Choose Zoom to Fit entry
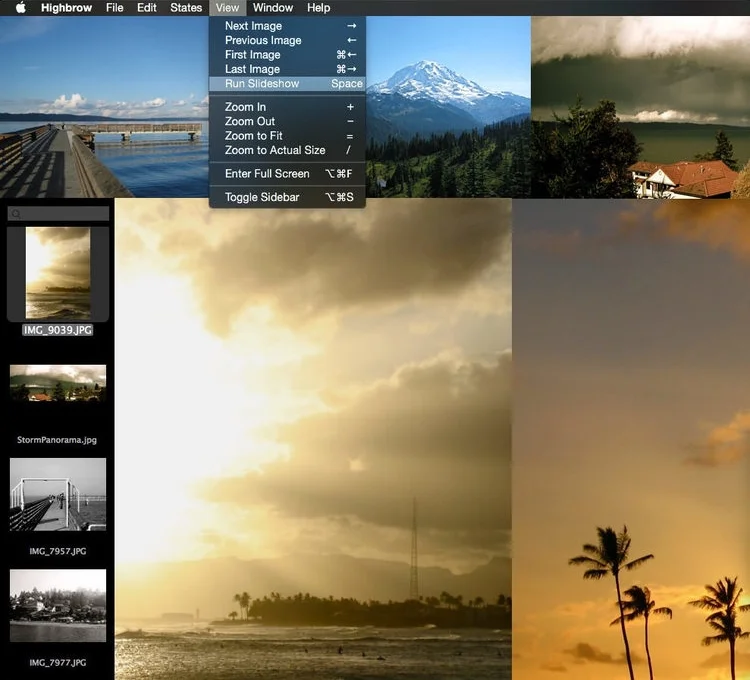The width and height of the screenshot is (750, 680). pos(287,136)
